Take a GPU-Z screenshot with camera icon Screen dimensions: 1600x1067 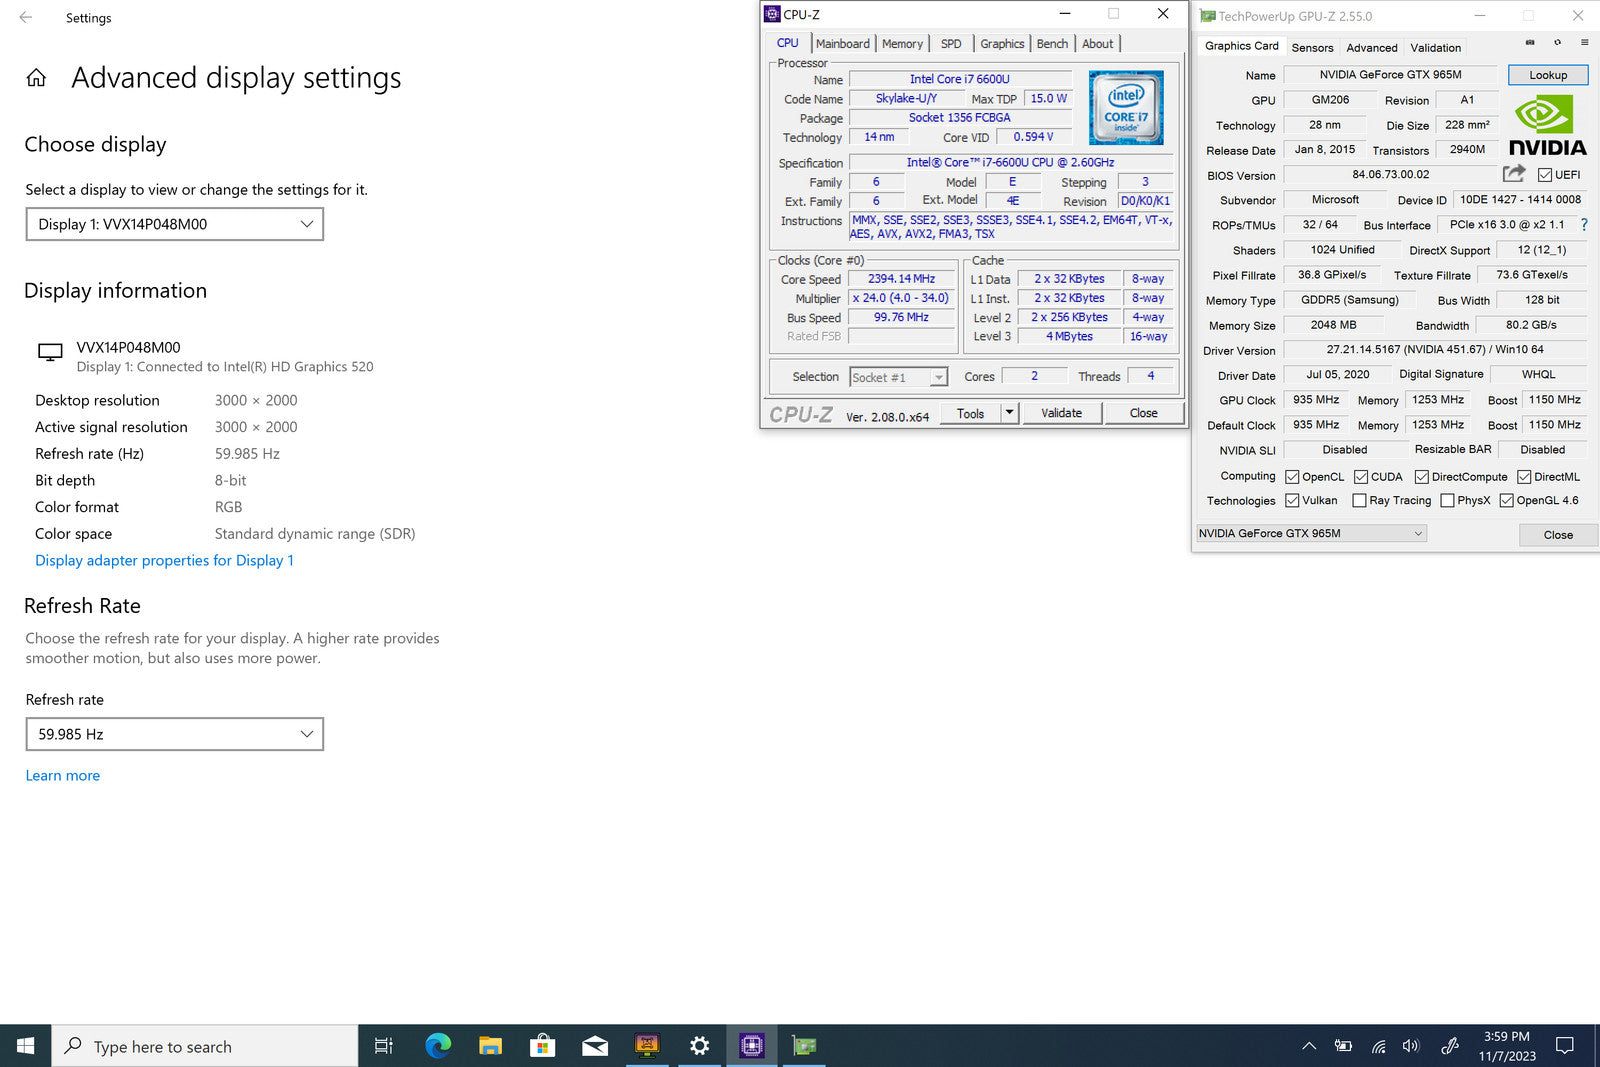point(1530,43)
